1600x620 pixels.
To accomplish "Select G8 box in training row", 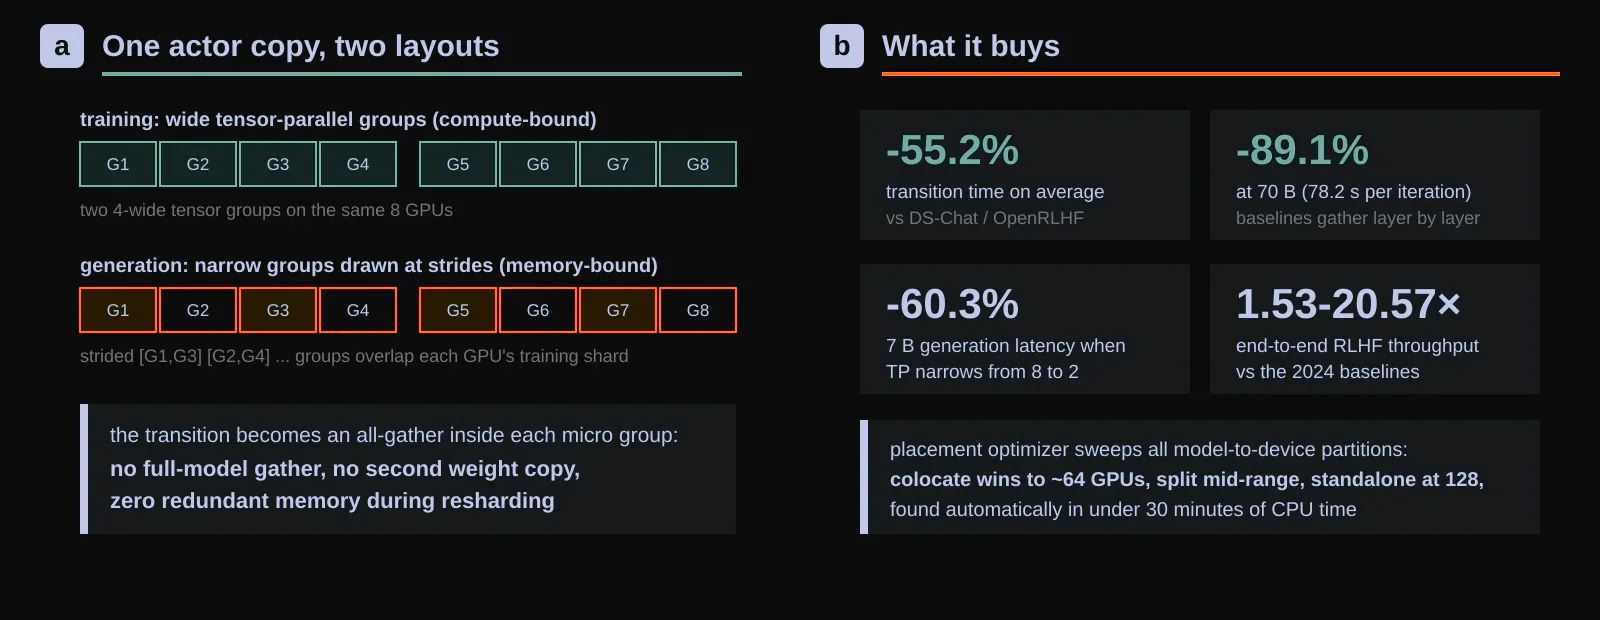I will [x=698, y=164].
